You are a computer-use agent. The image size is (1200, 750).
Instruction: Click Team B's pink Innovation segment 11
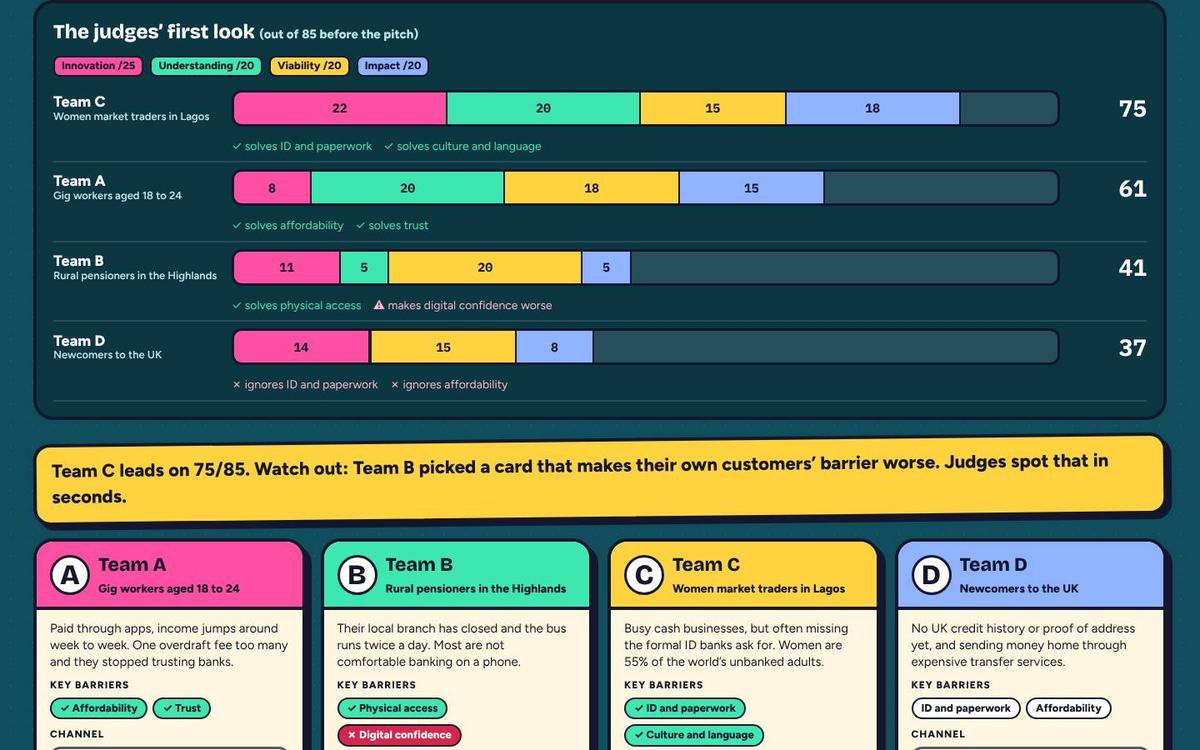tap(287, 267)
